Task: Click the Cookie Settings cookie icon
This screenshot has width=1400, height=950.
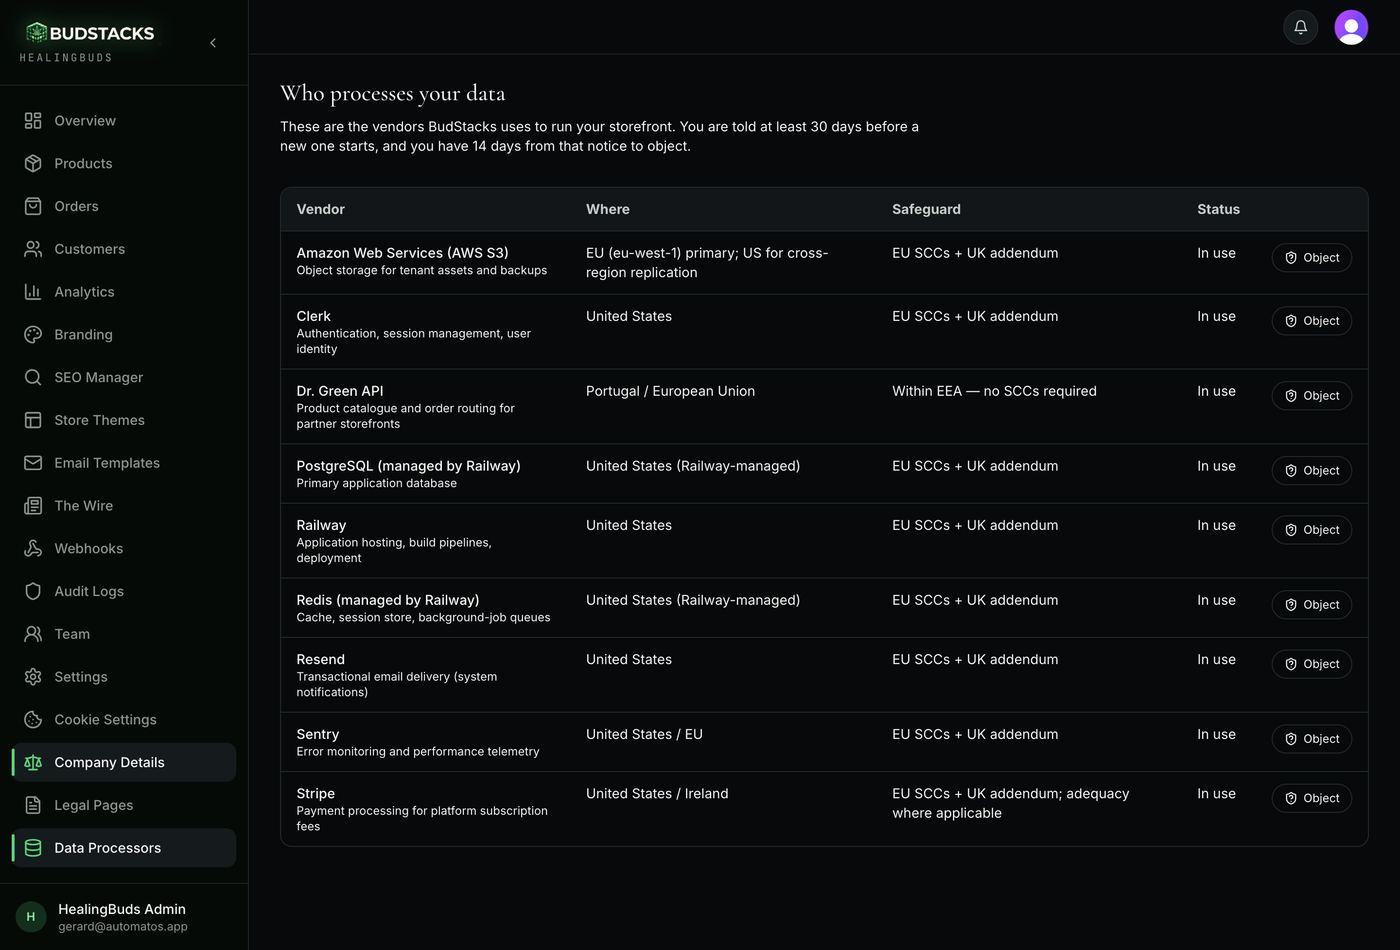Action: (x=33, y=720)
